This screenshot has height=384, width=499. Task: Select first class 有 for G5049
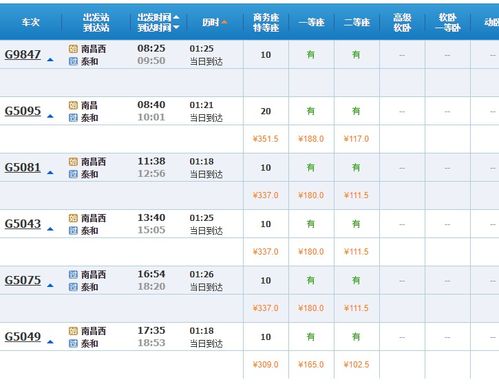(x=311, y=337)
